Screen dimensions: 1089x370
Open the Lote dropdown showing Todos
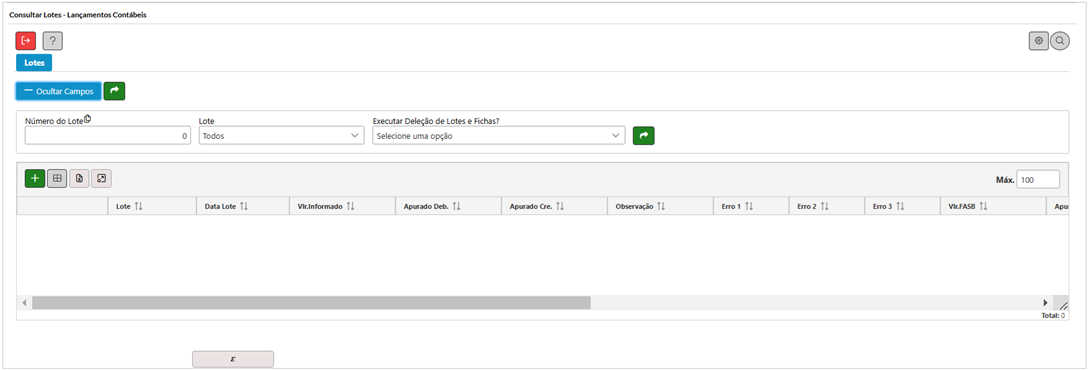[x=281, y=136]
